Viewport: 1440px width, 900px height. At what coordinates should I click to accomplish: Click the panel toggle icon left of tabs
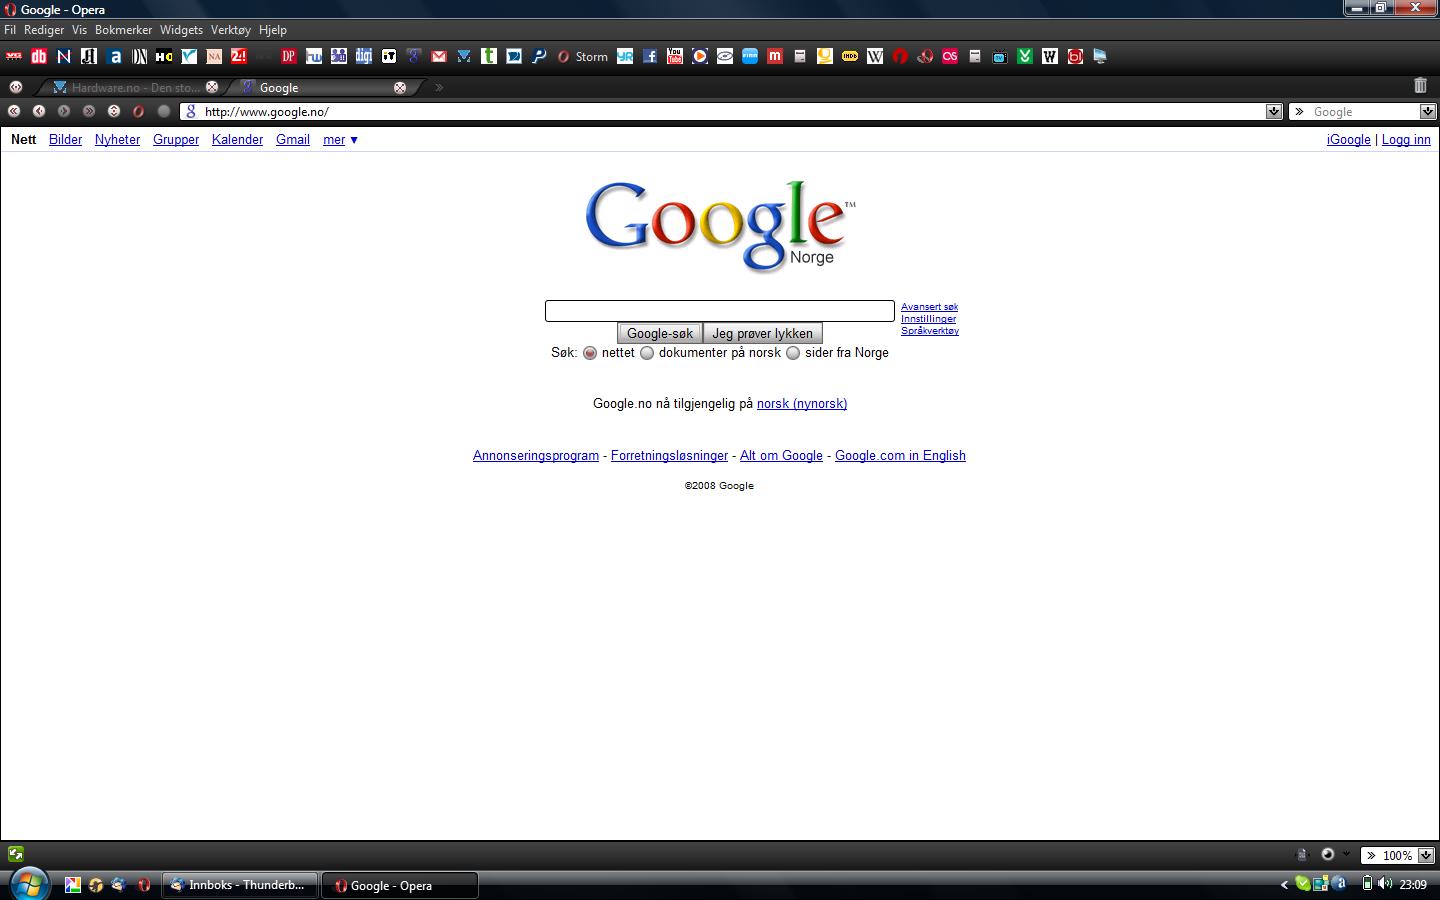[x=16, y=87]
